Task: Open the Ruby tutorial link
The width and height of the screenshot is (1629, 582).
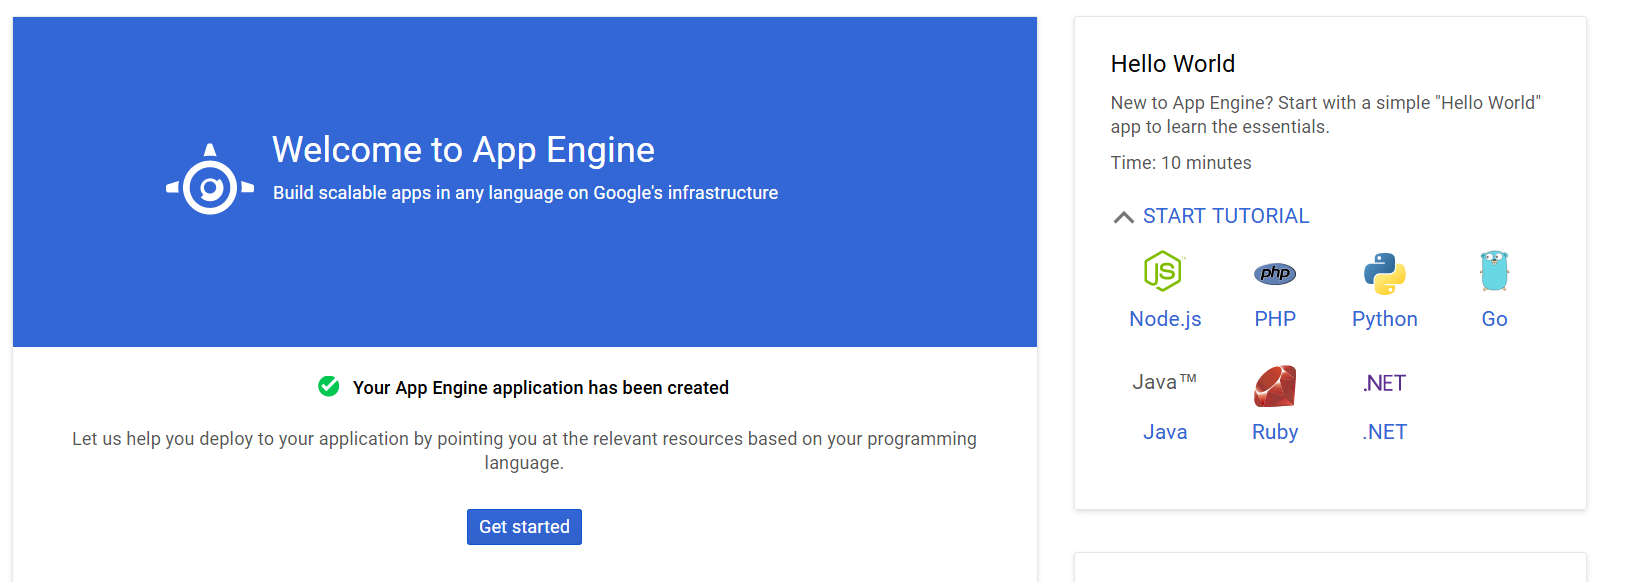Action: click(x=1275, y=432)
